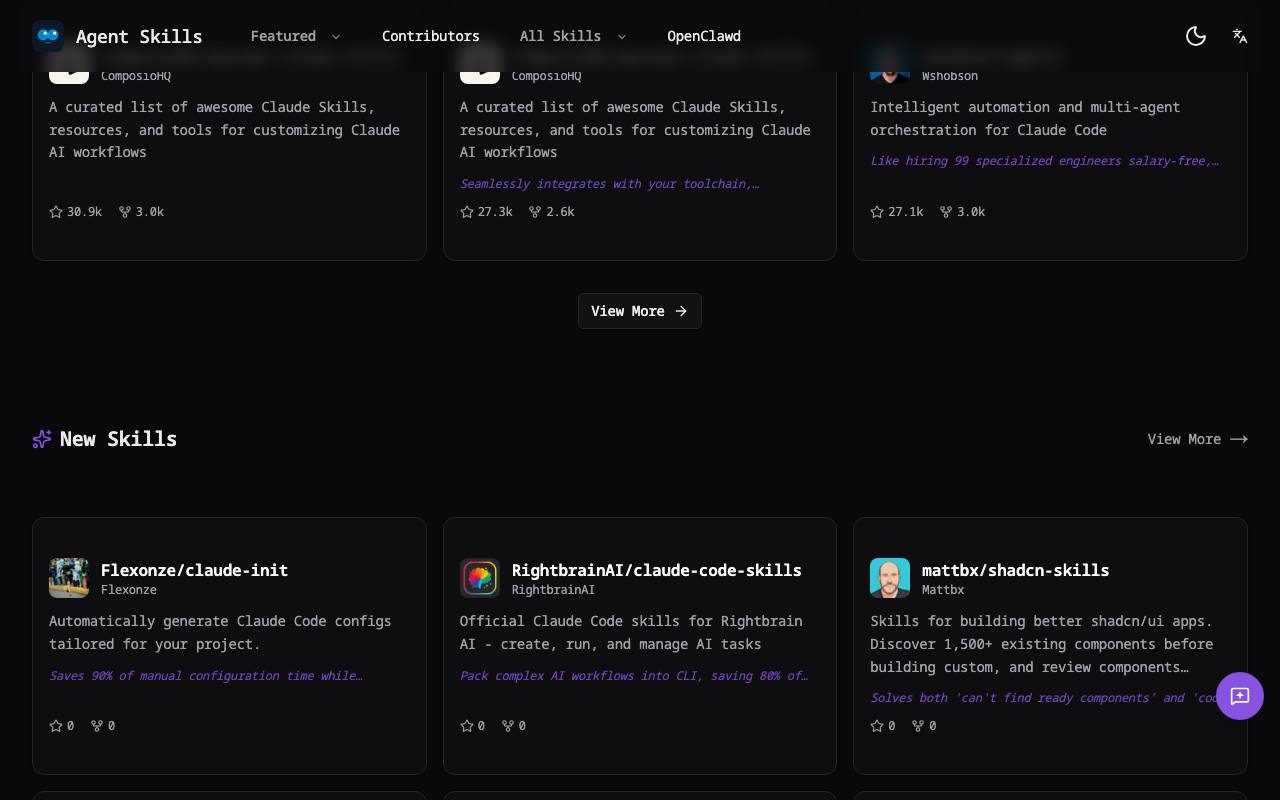This screenshot has height=800, width=1280.
Task: Click the fork icon in the 30.9k-star card
Action: click(x=125, y=212)
